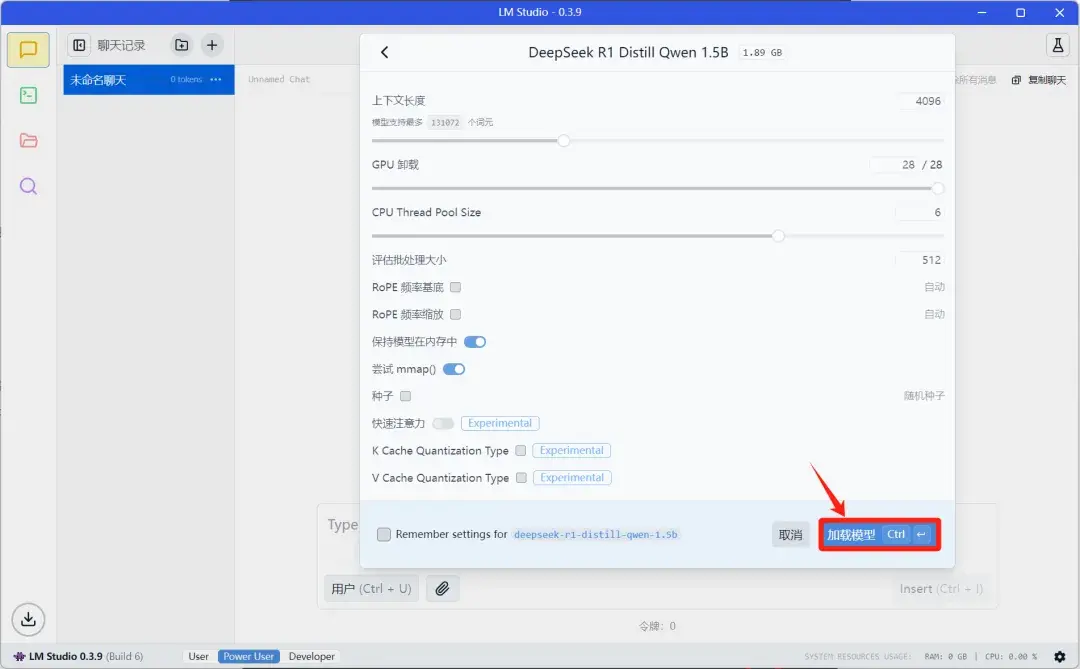Click the 聊天记录 header label
The width and height of the screenshot is (1080, 669).
click(x=121, y=45)
